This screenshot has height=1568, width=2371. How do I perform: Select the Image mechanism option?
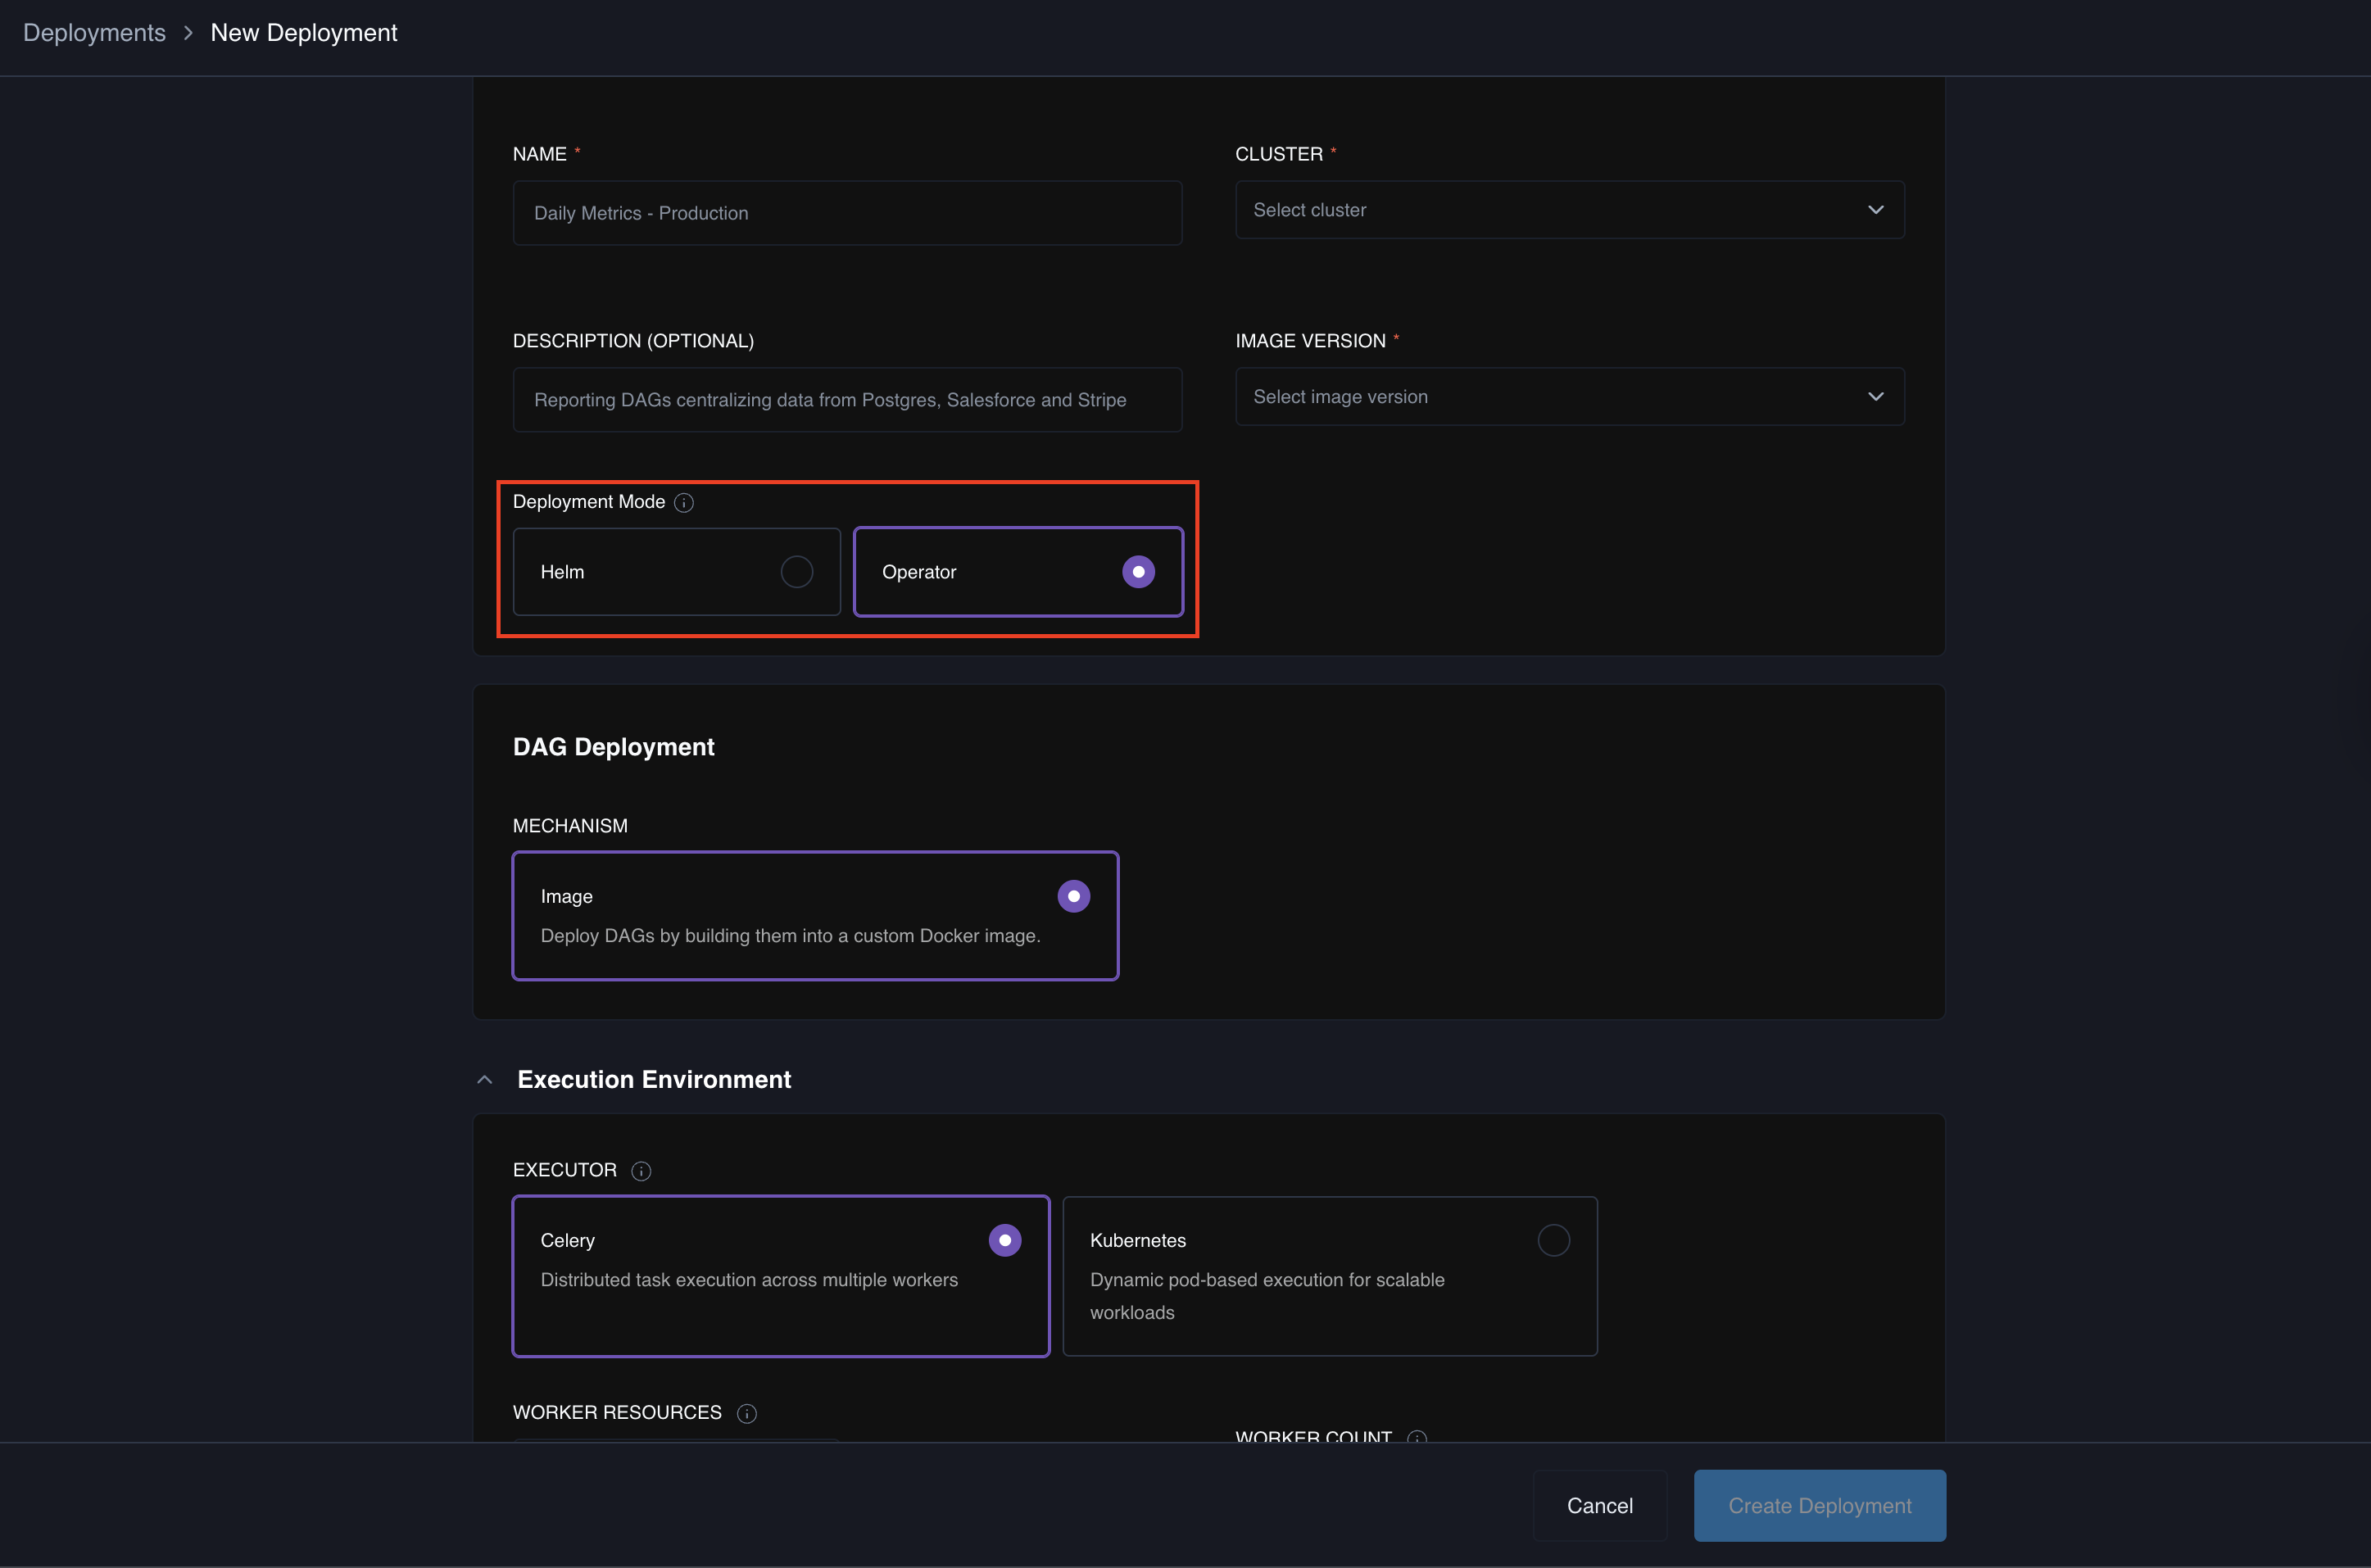815,916
